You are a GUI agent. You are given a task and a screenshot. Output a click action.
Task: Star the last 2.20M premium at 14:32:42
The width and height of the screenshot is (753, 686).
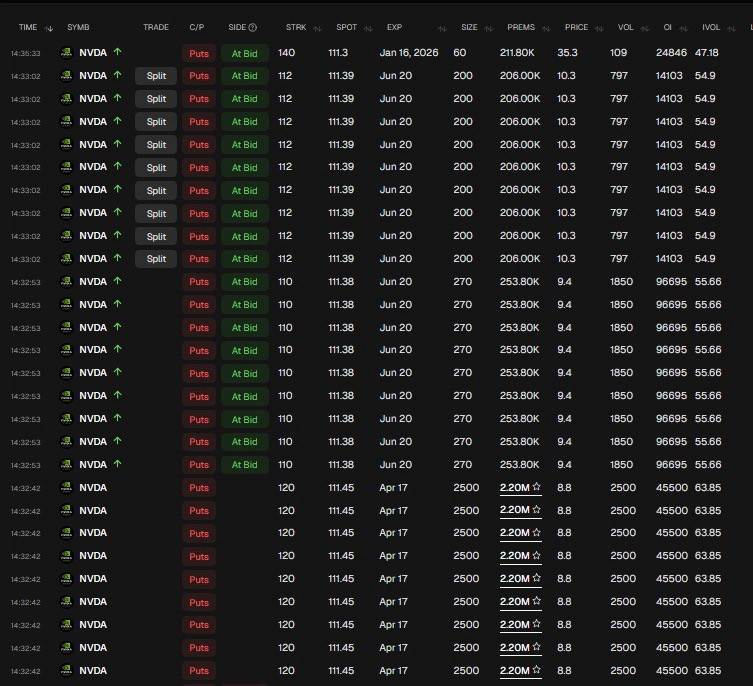pos(536,670)
